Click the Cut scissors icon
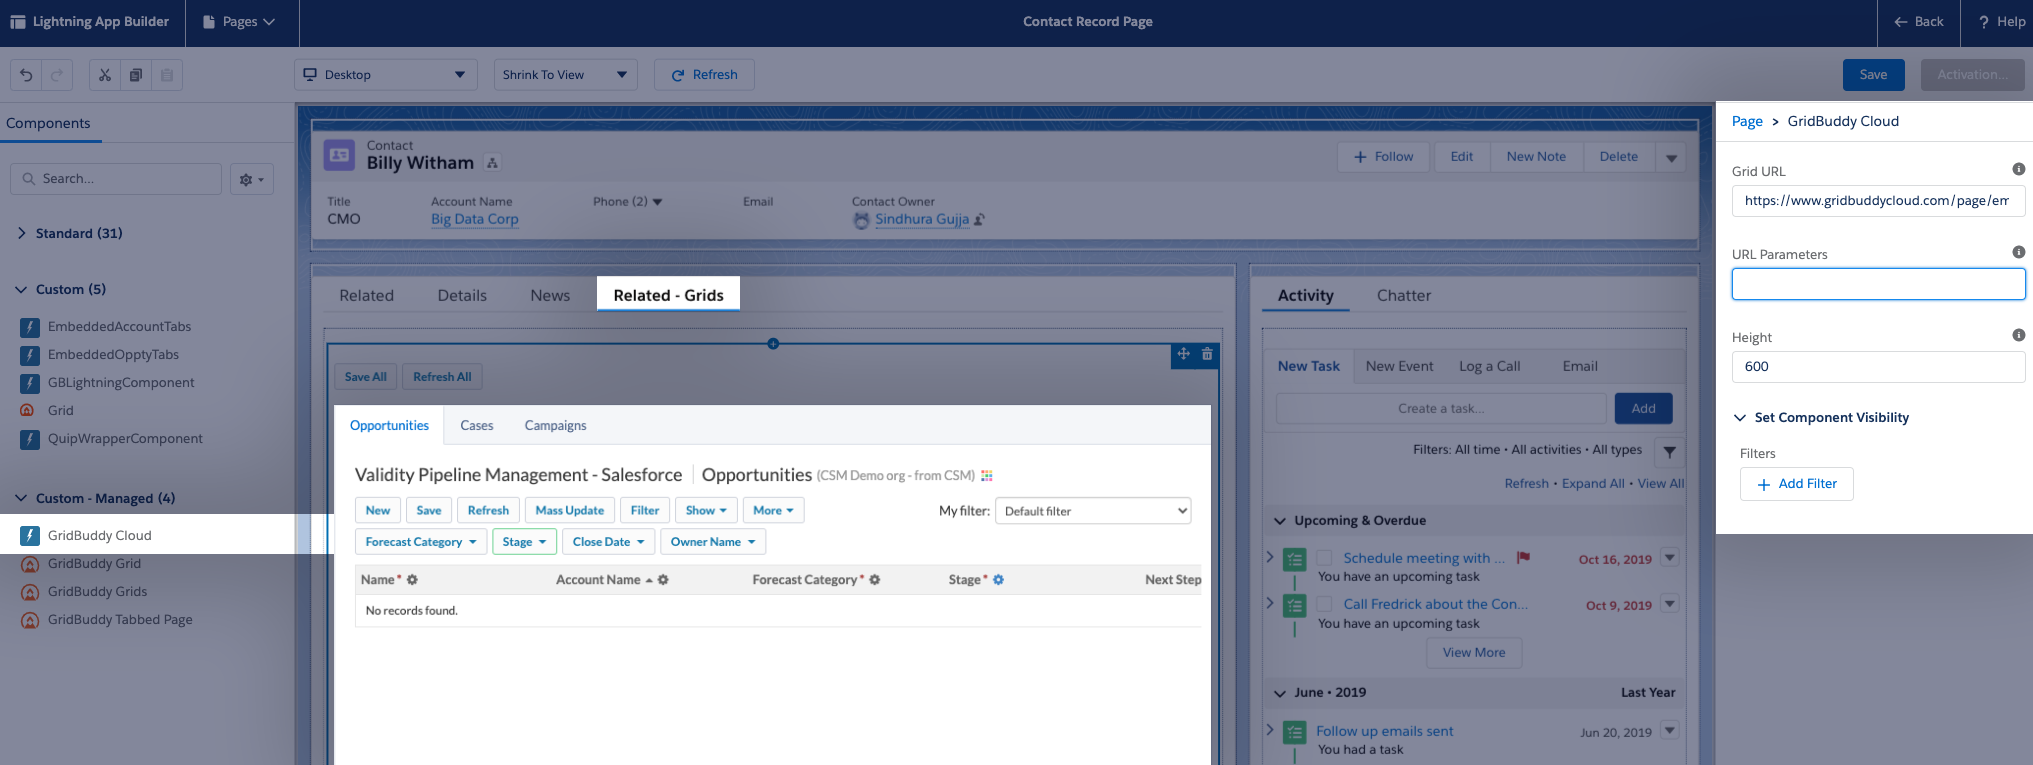This screenshot has width=2033, height=765. pos(105,75)
